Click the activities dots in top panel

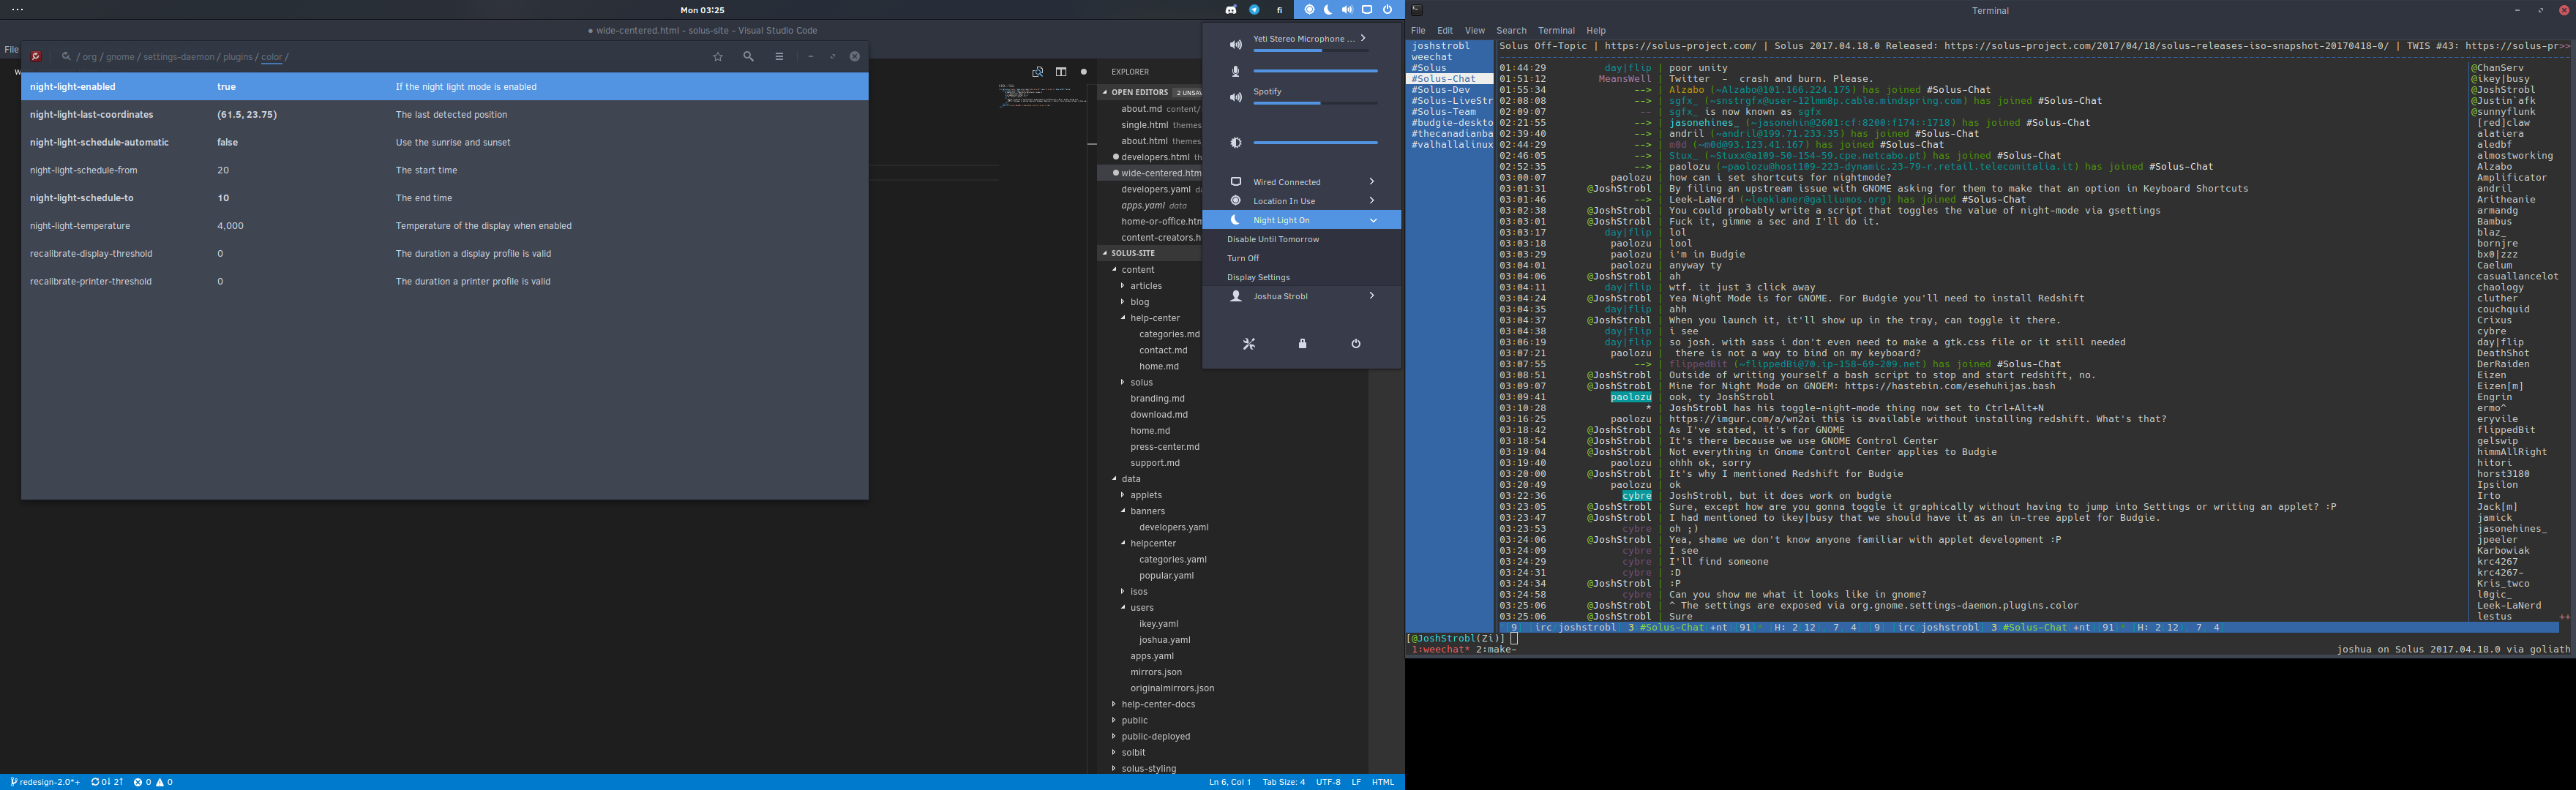tap(17, 10)
